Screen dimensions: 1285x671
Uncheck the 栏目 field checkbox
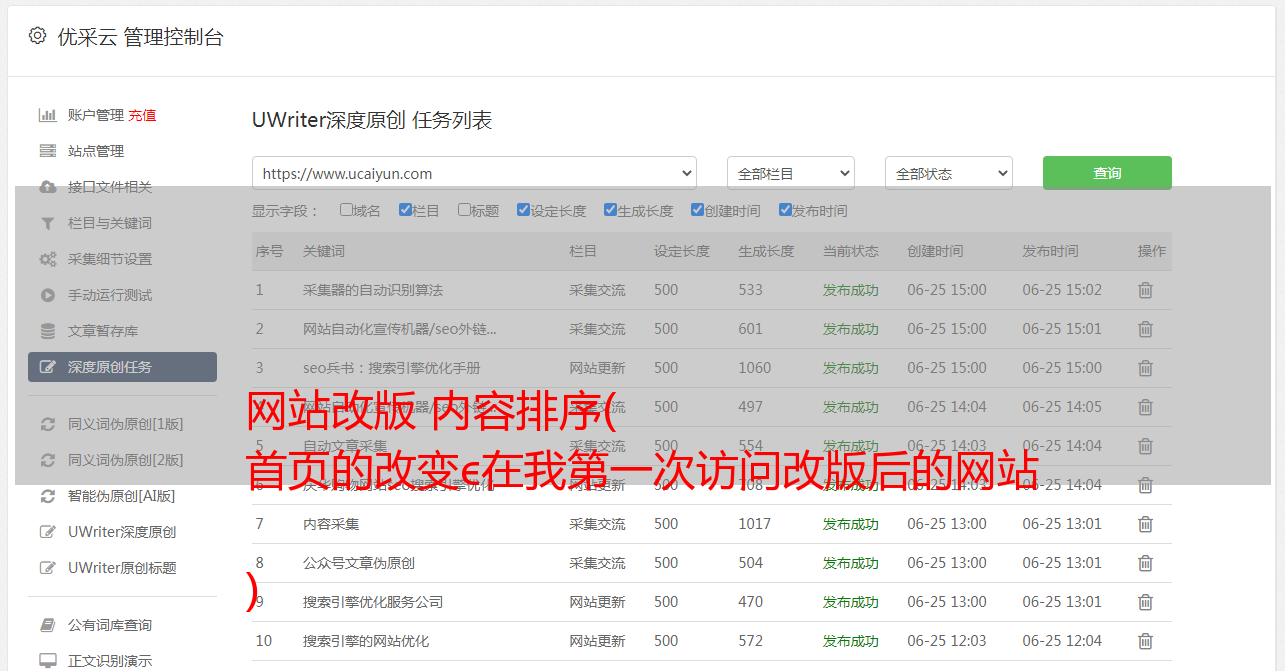tap(405, 210)
